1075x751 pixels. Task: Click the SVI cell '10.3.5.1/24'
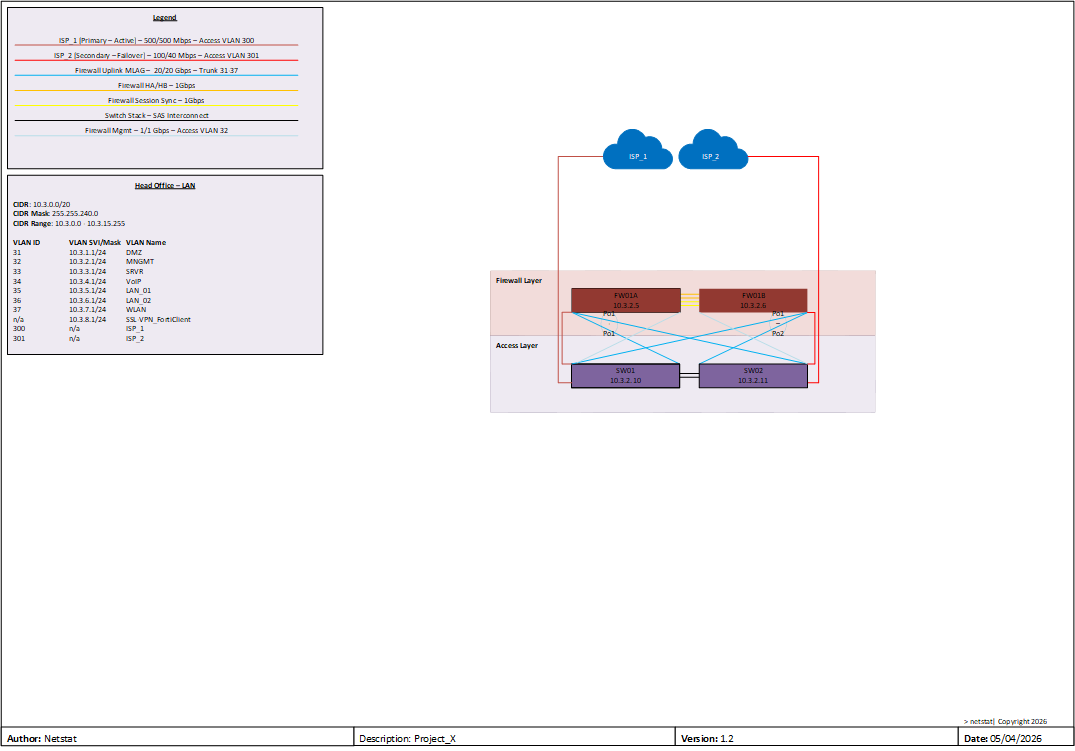(x=87, y=291)
